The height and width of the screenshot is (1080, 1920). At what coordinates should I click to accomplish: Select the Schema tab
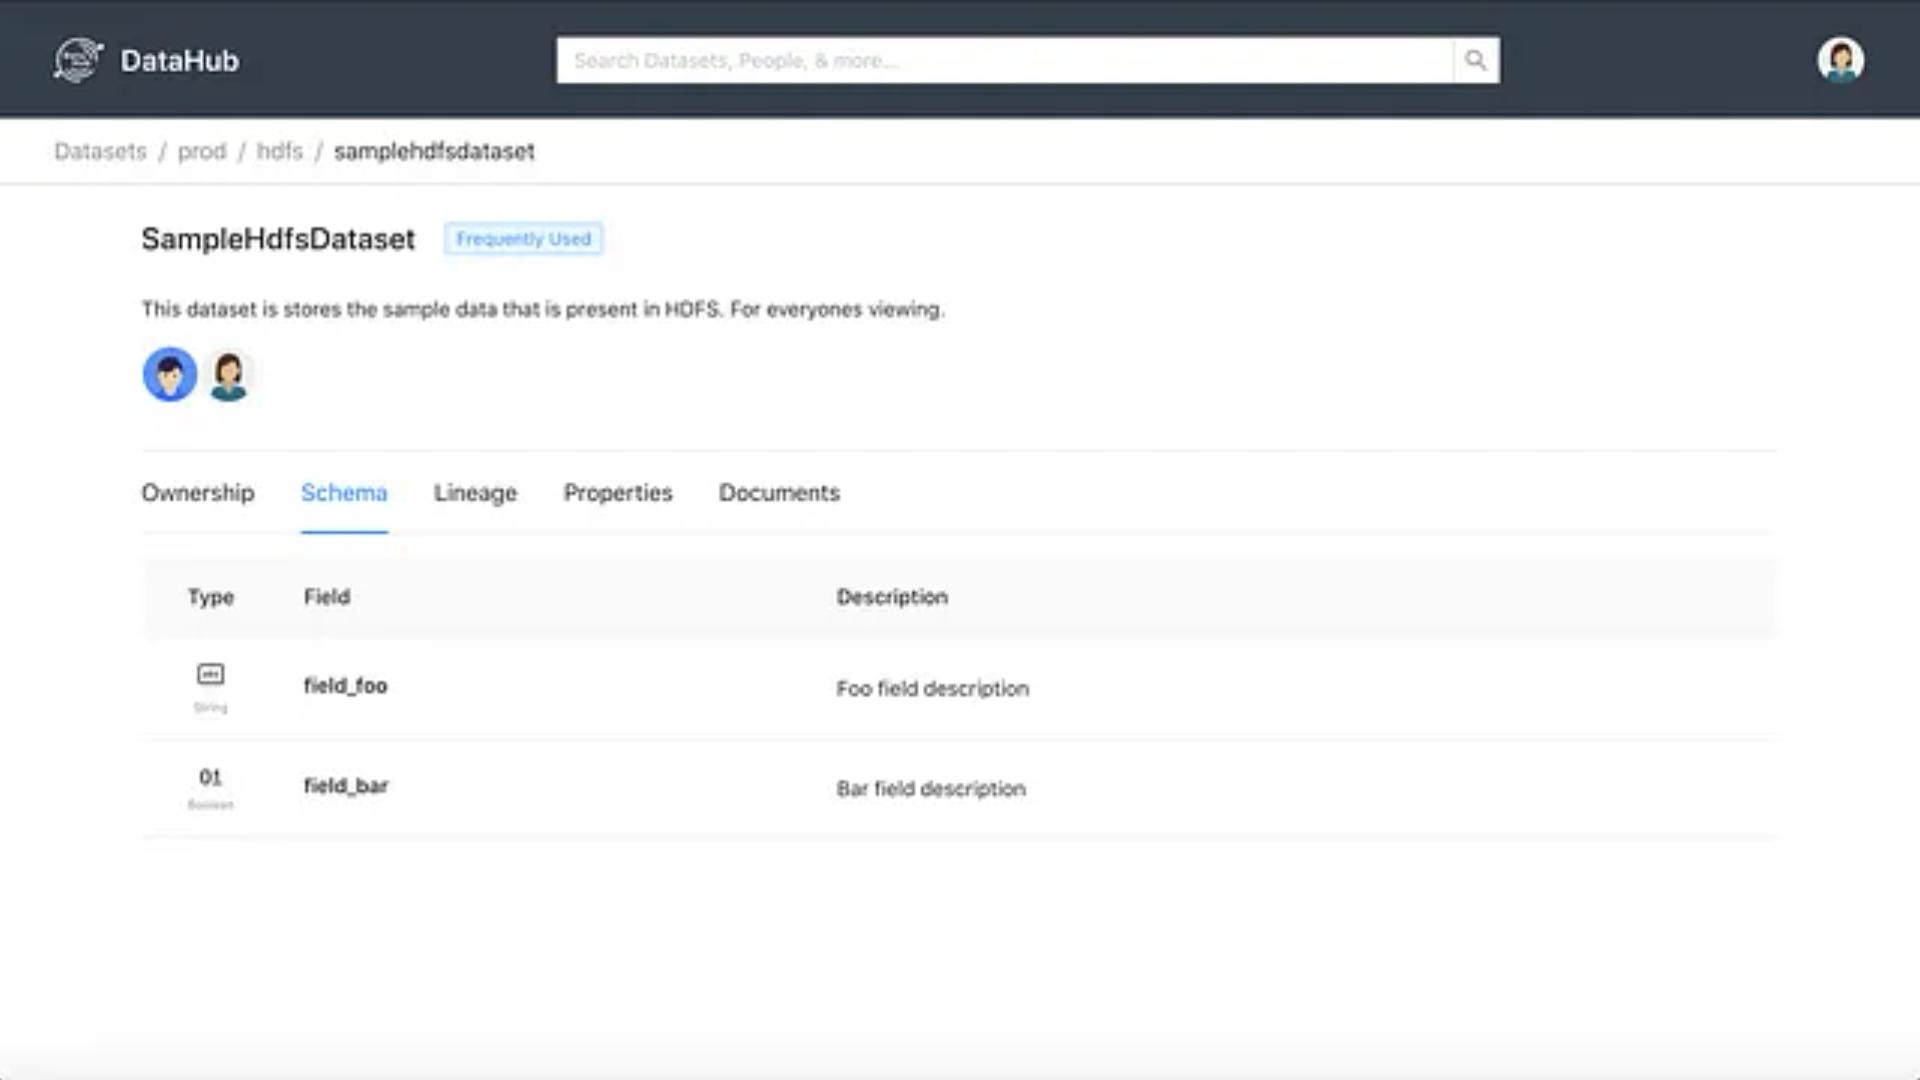[344, 493]
